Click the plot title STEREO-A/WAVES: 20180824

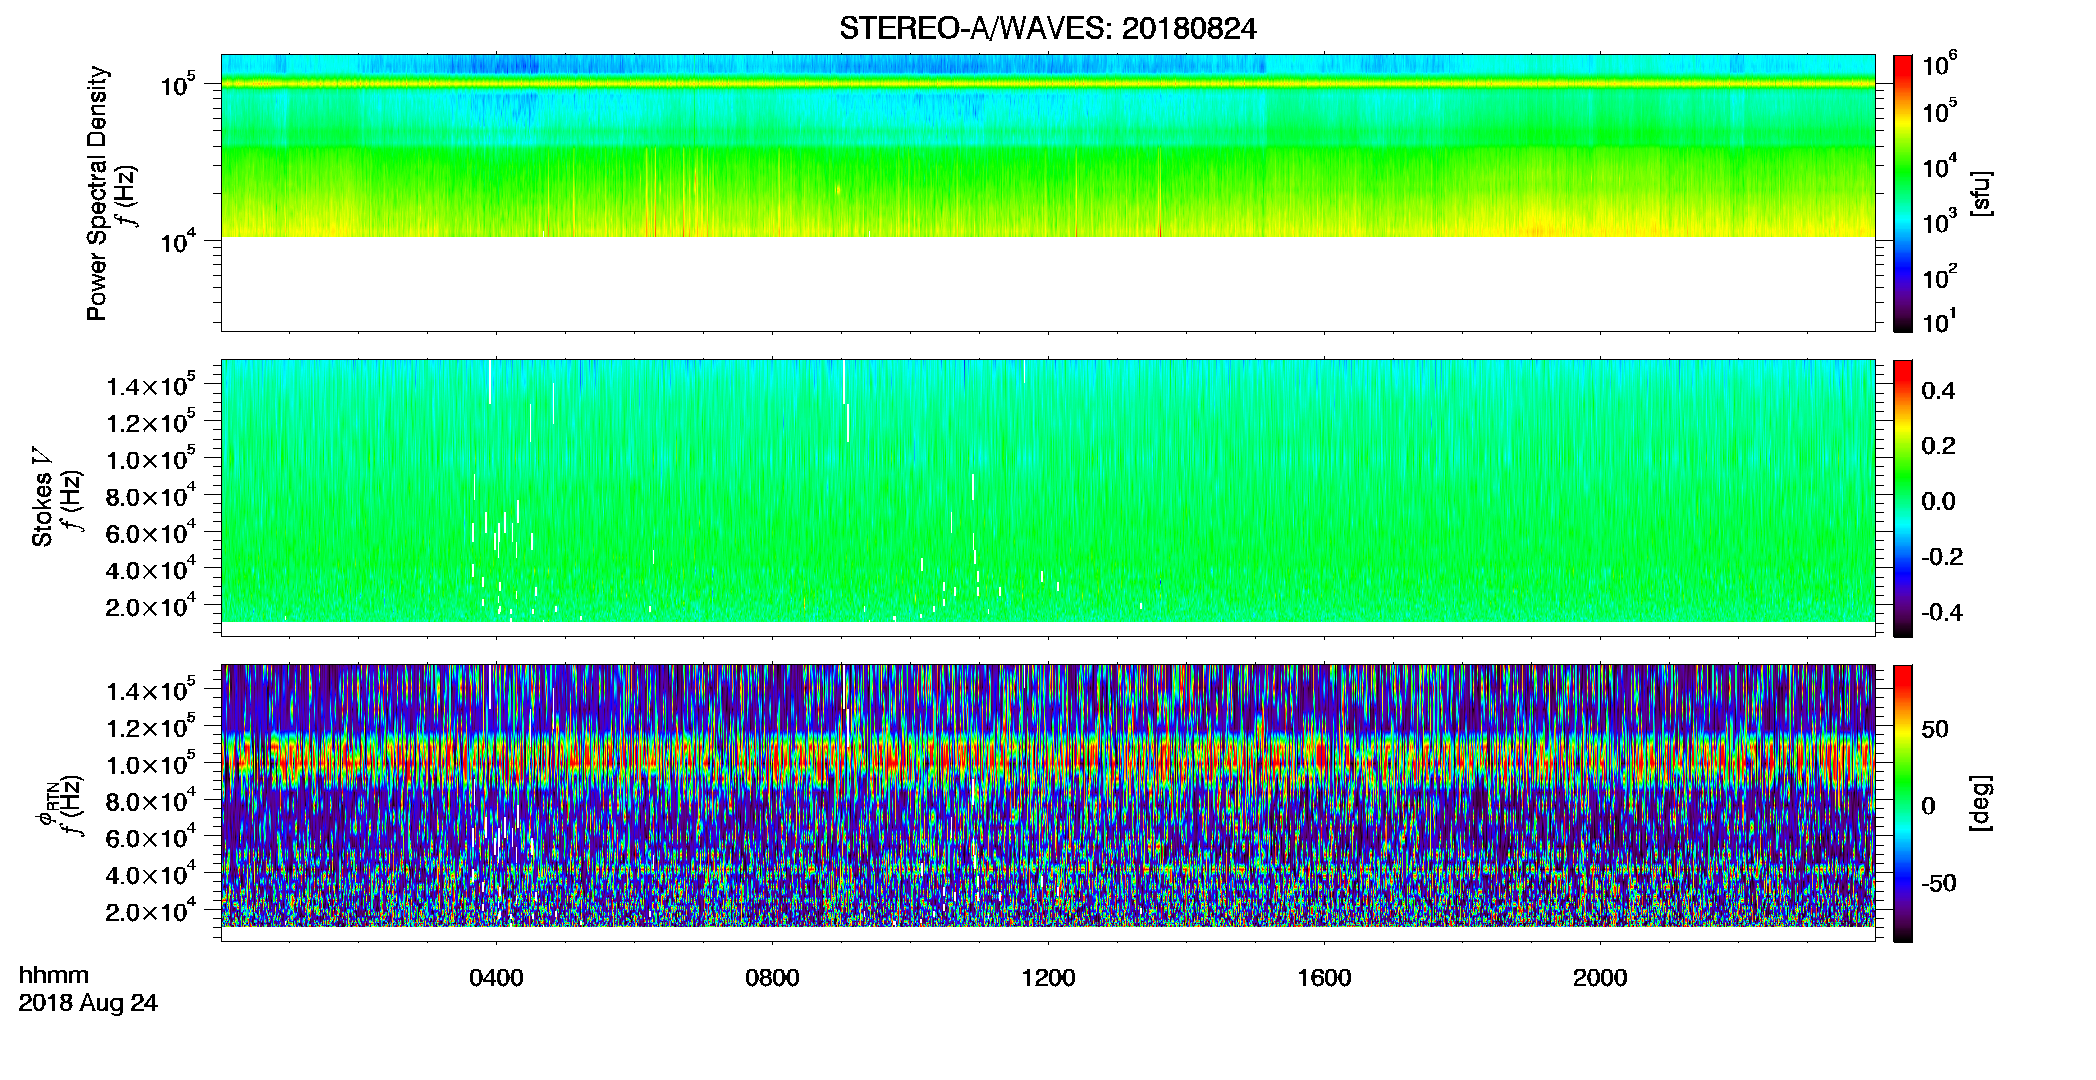(1047, 29)
